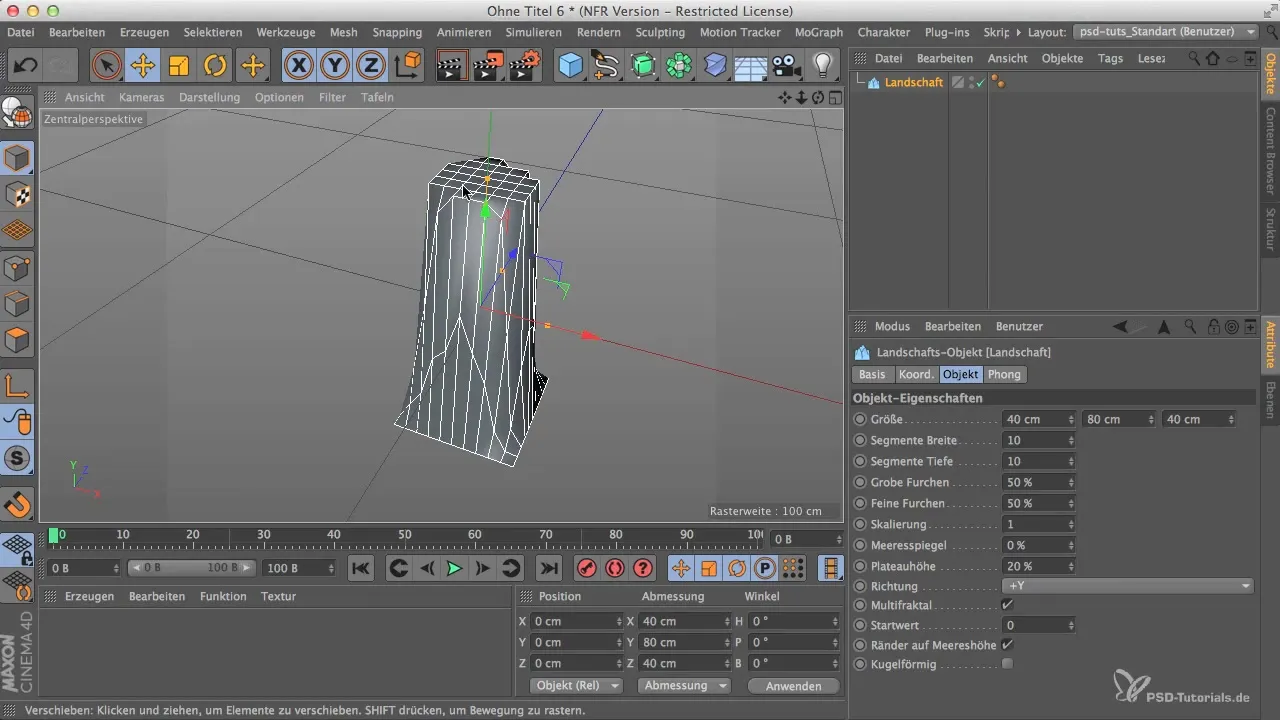This screenshot has width=1280, height=720.
Task: Click Segmente Breite stepper arrows
Action: tap(1071, 440)
